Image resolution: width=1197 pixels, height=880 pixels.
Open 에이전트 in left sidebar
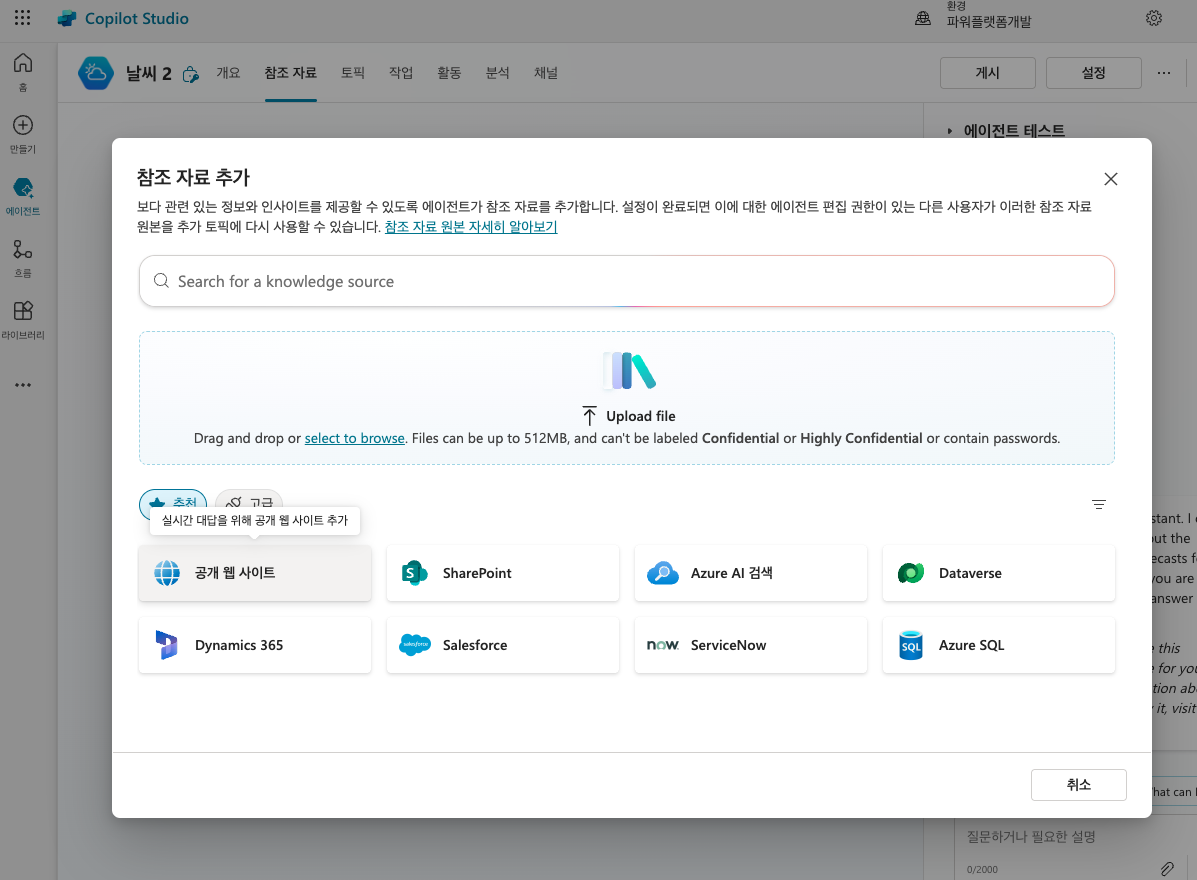click(23, 196)
